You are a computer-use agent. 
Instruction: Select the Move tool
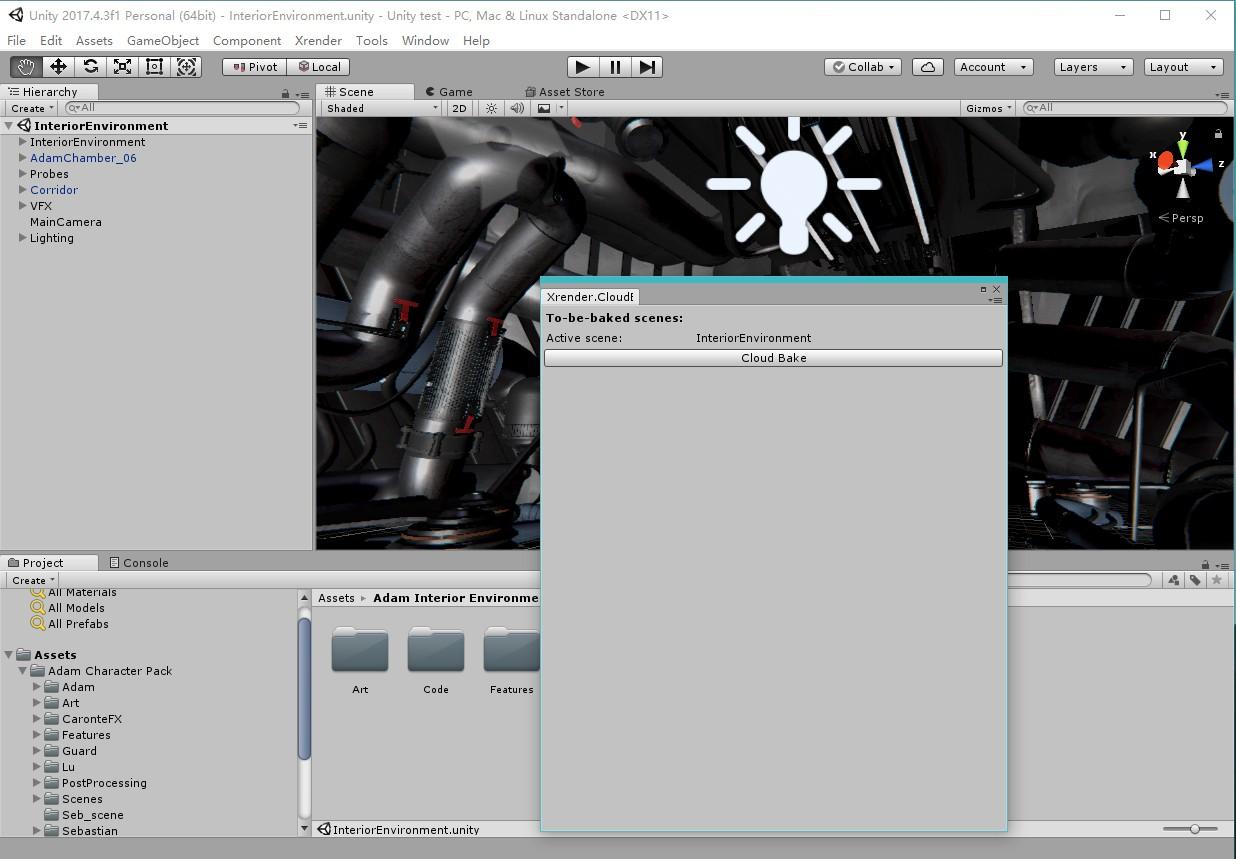(57, 66)
